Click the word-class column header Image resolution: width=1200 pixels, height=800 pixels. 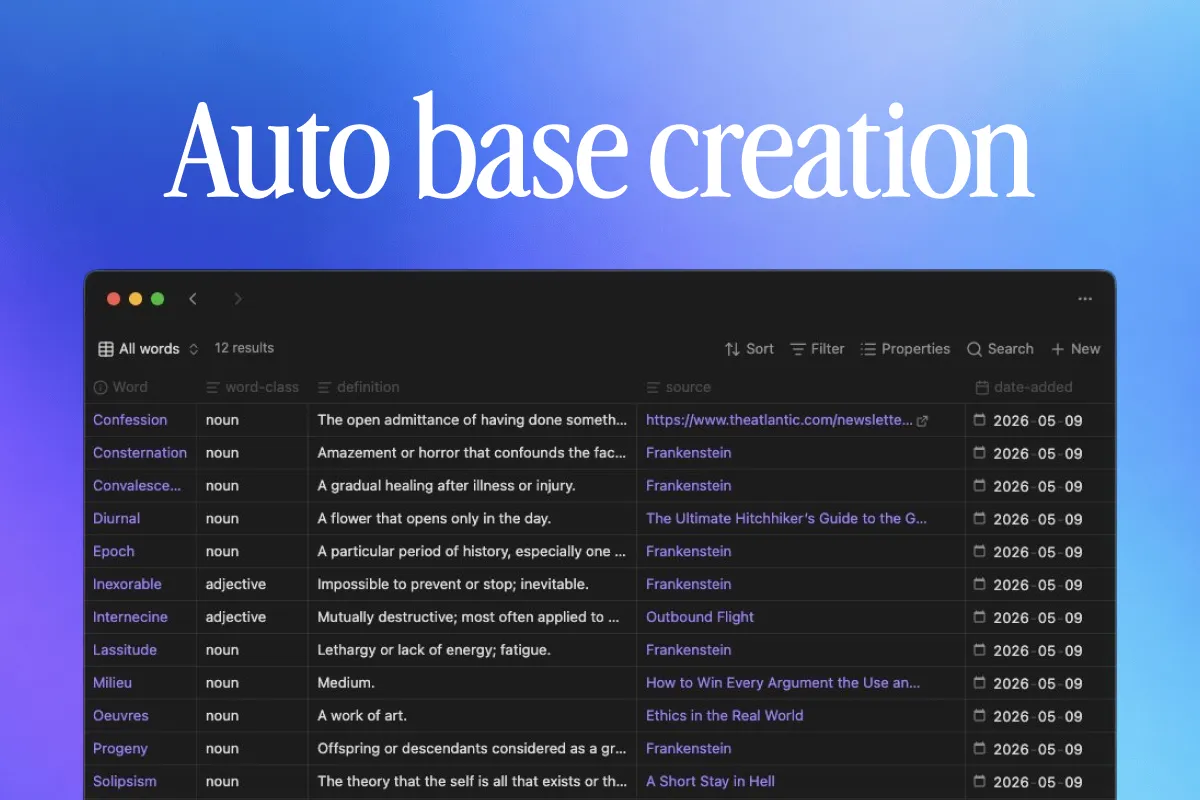point(252,387)
